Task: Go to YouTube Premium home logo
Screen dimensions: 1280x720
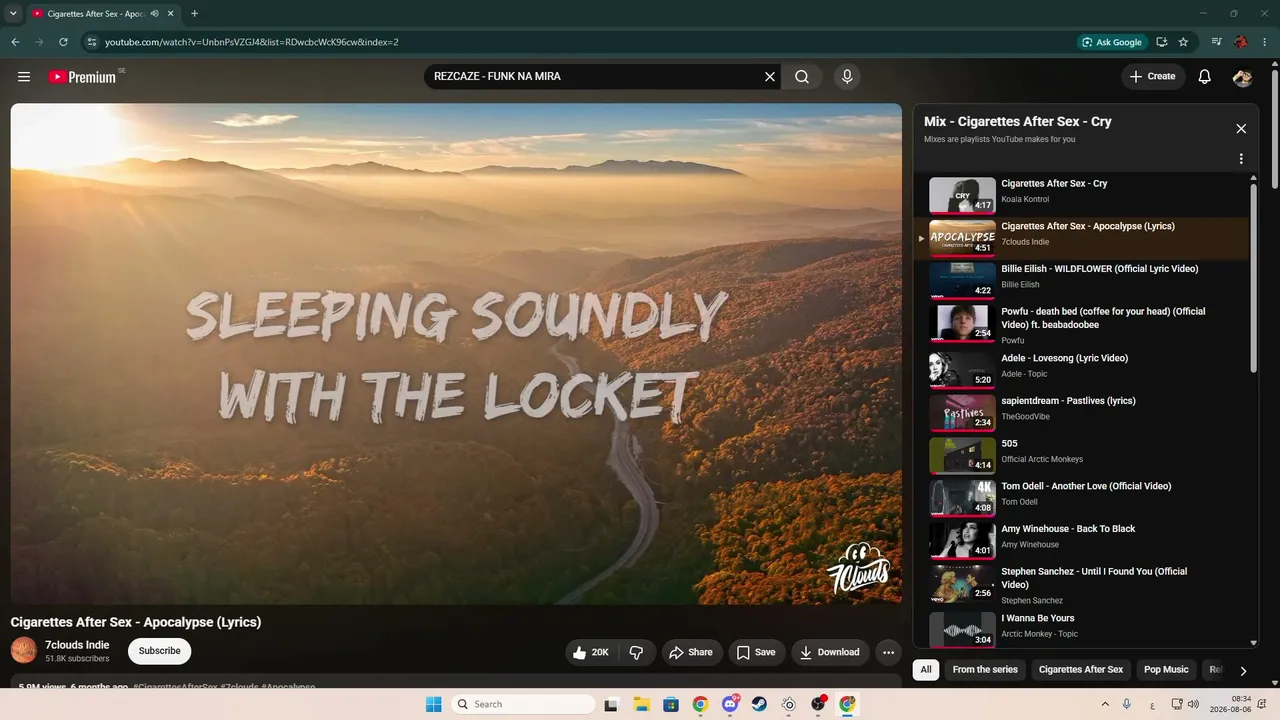Action: [82, 77]
